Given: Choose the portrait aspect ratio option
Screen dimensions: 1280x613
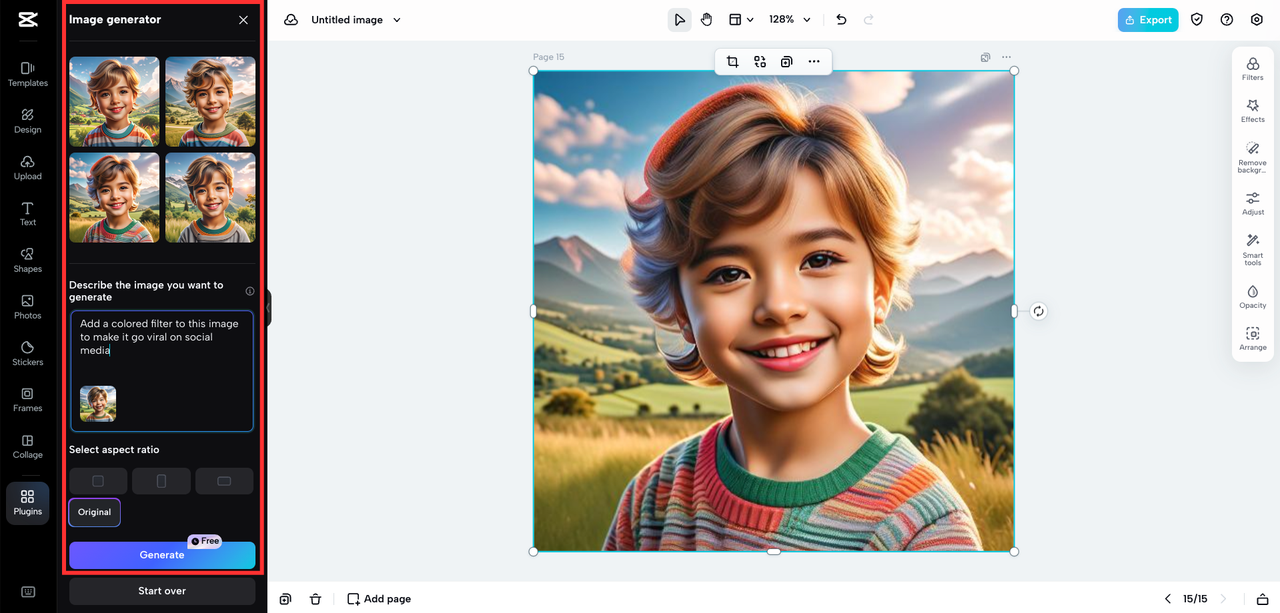Looking at the screenshot, I should click(x=161, y=481).
